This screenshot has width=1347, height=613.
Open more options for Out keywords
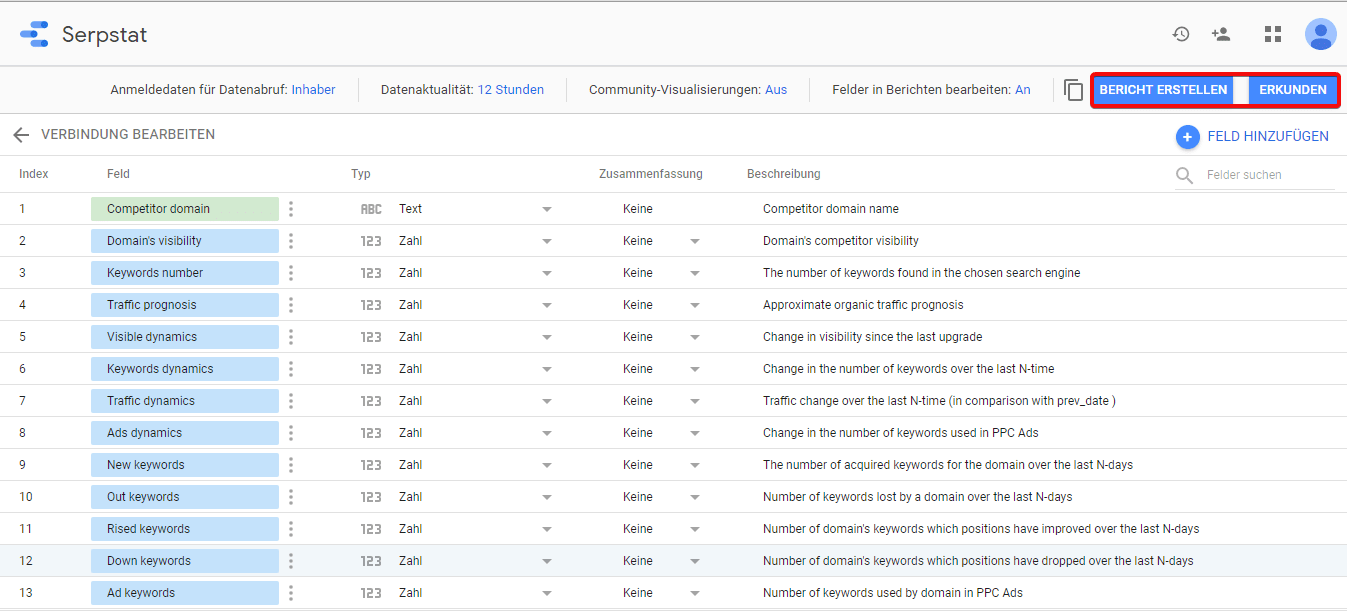(291, 497)
